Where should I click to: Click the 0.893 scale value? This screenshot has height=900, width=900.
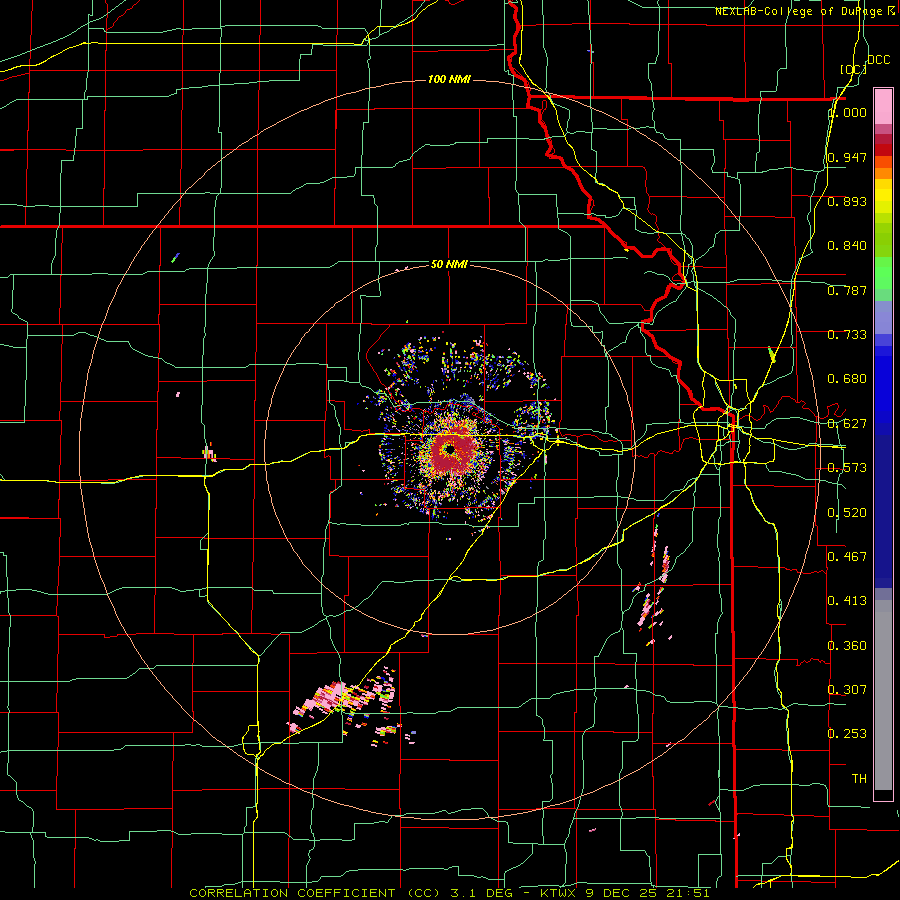[847, 201]
